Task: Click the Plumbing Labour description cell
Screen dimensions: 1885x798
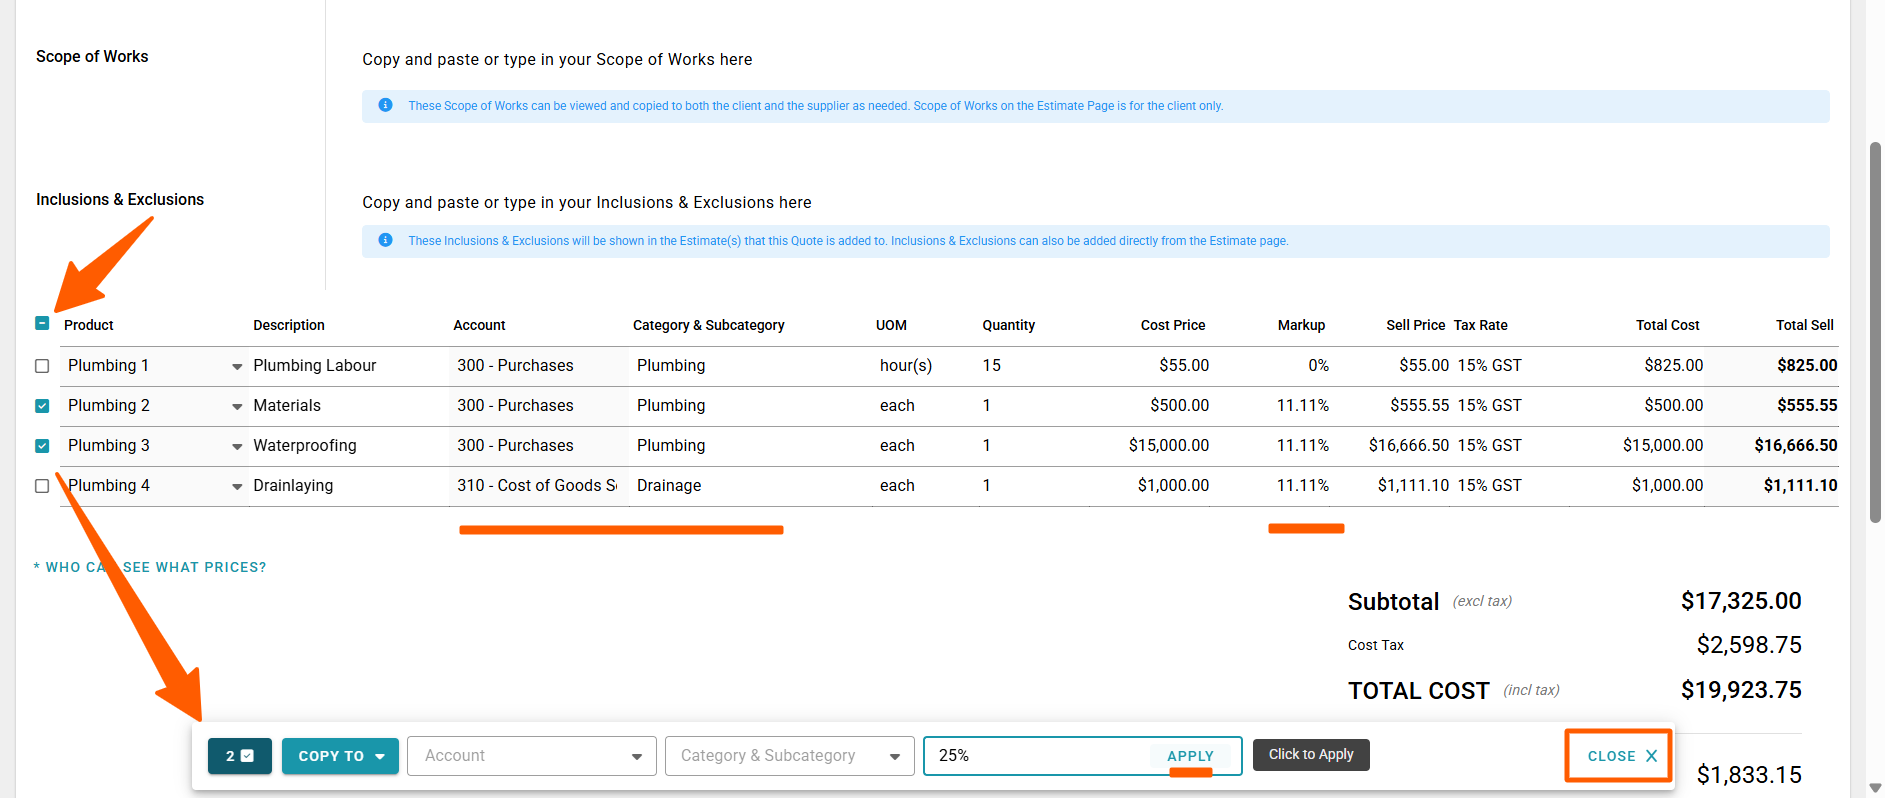Action: point(315,366)
